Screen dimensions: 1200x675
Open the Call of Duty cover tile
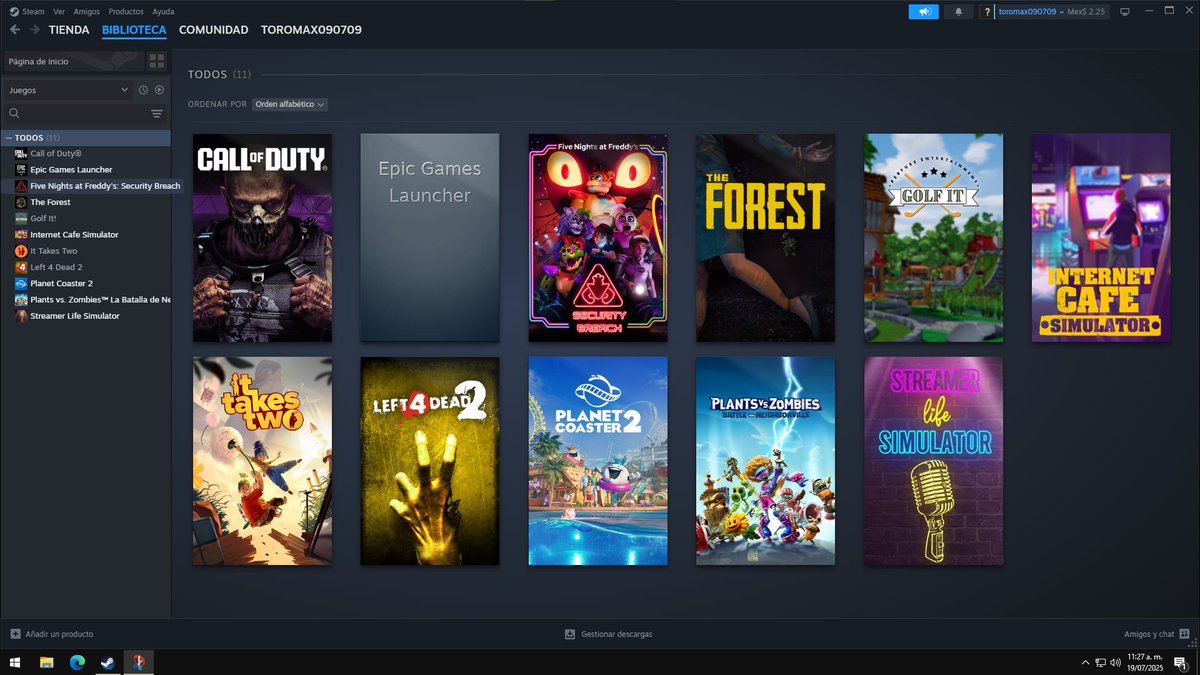[262, 238]
